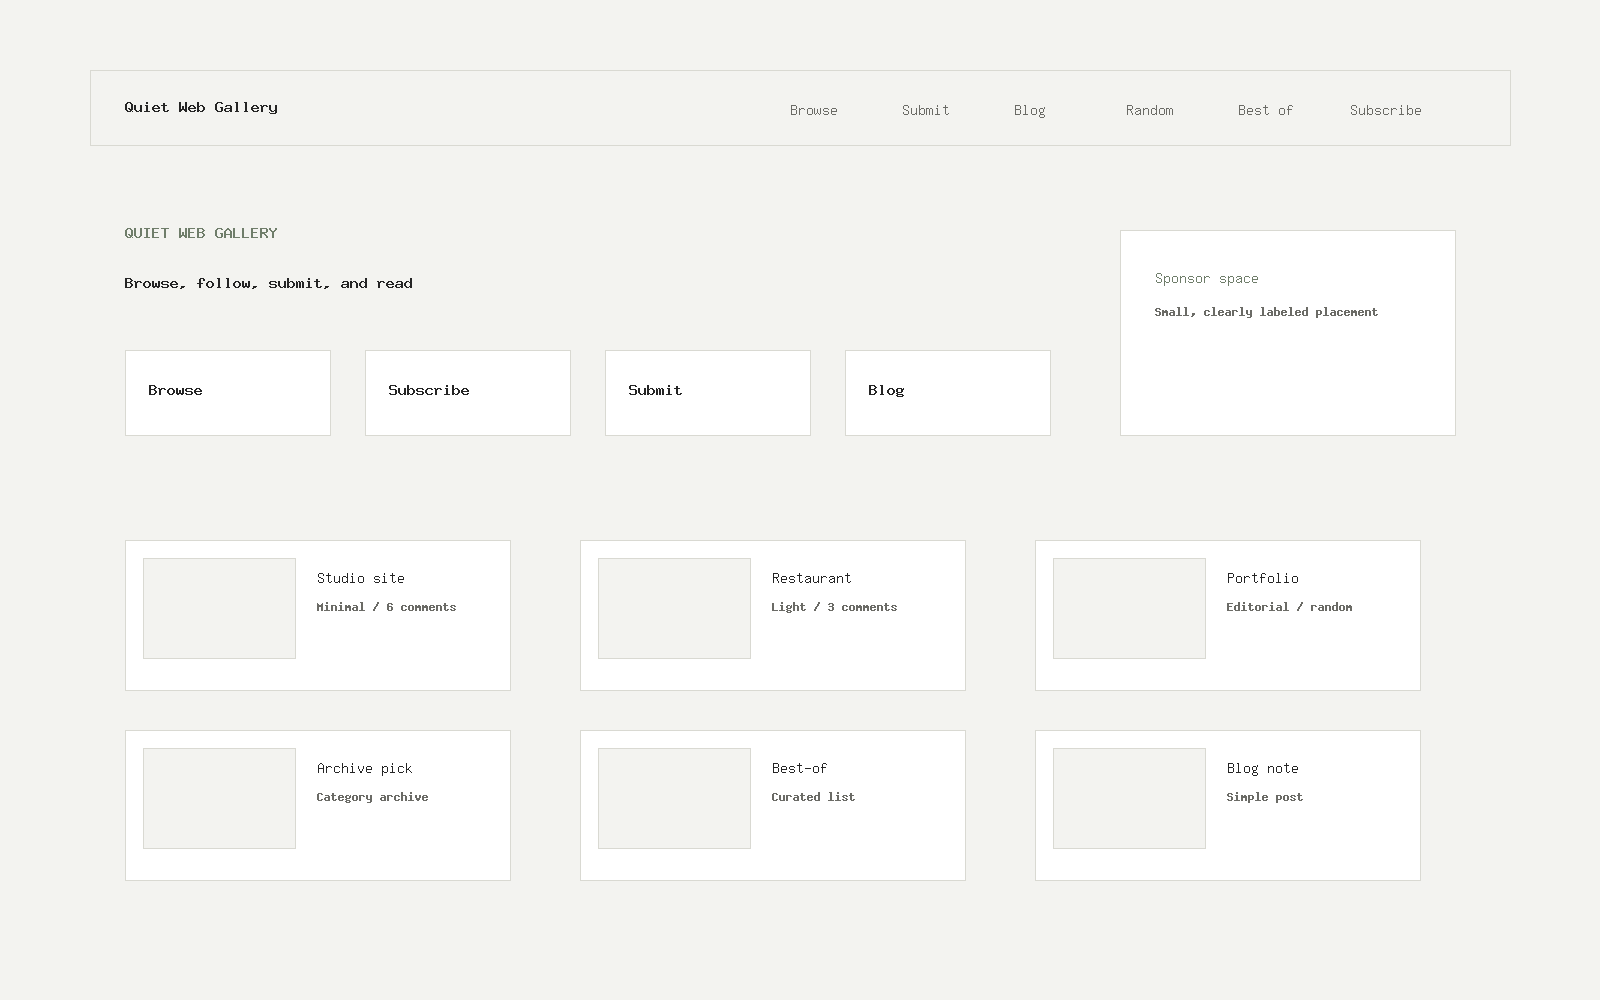Click 'Small, clearly labeled placement' text

click(x=1266, y=312)
